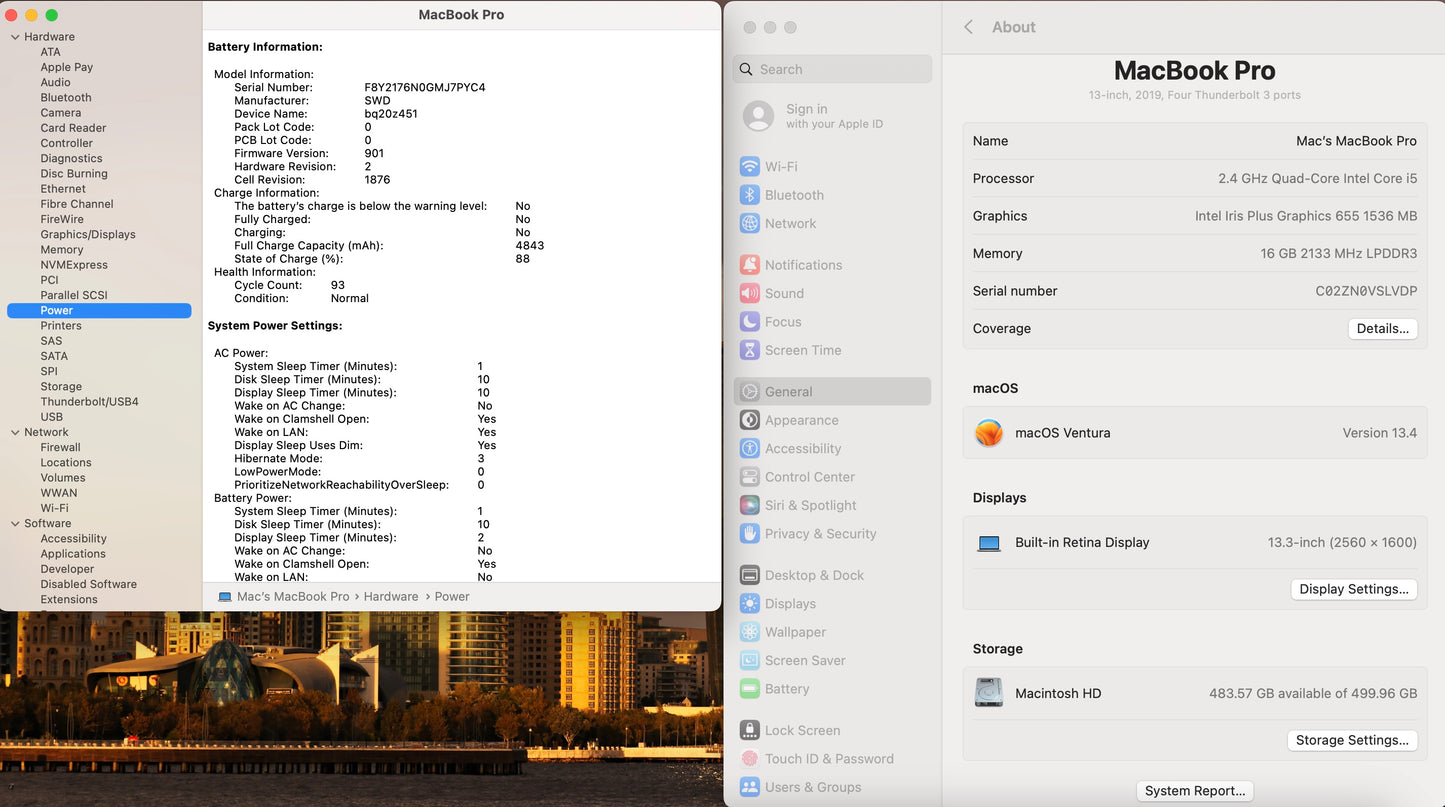
Task: Click the Search field in System Settings
Action: [840, 69]
